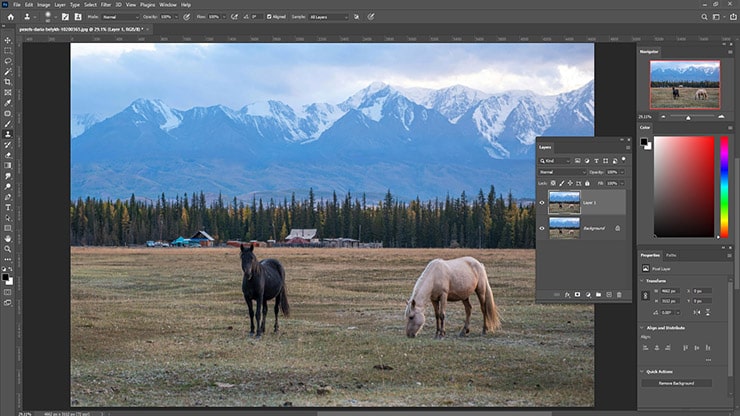Add a layer mask in Layers panel

(x=577, y=295)
